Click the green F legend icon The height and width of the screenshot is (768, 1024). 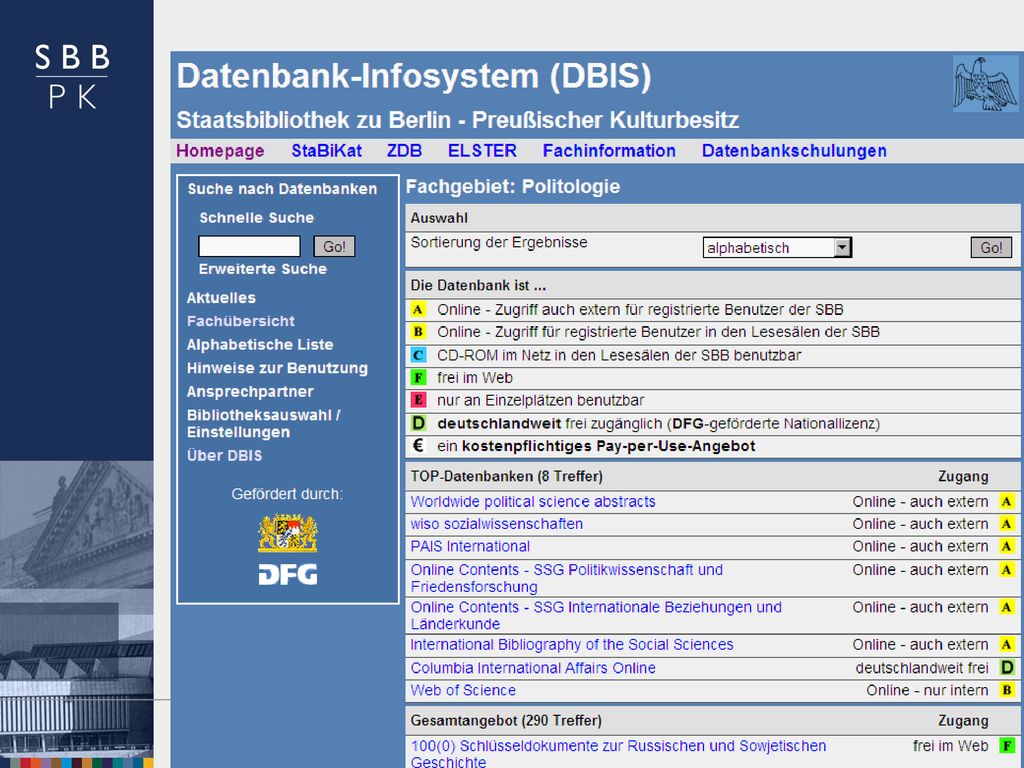(418, 377)
